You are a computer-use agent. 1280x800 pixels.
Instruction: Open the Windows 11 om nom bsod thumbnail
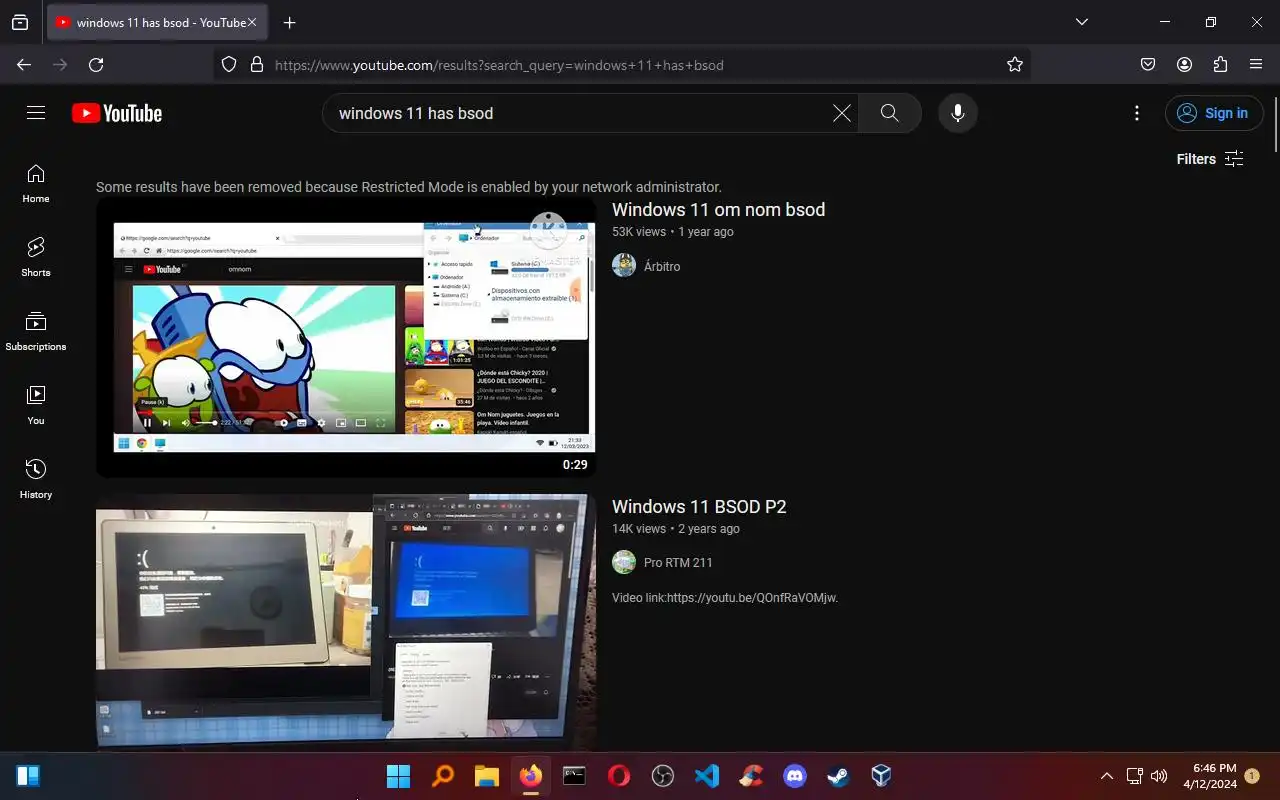click(346, 337)
